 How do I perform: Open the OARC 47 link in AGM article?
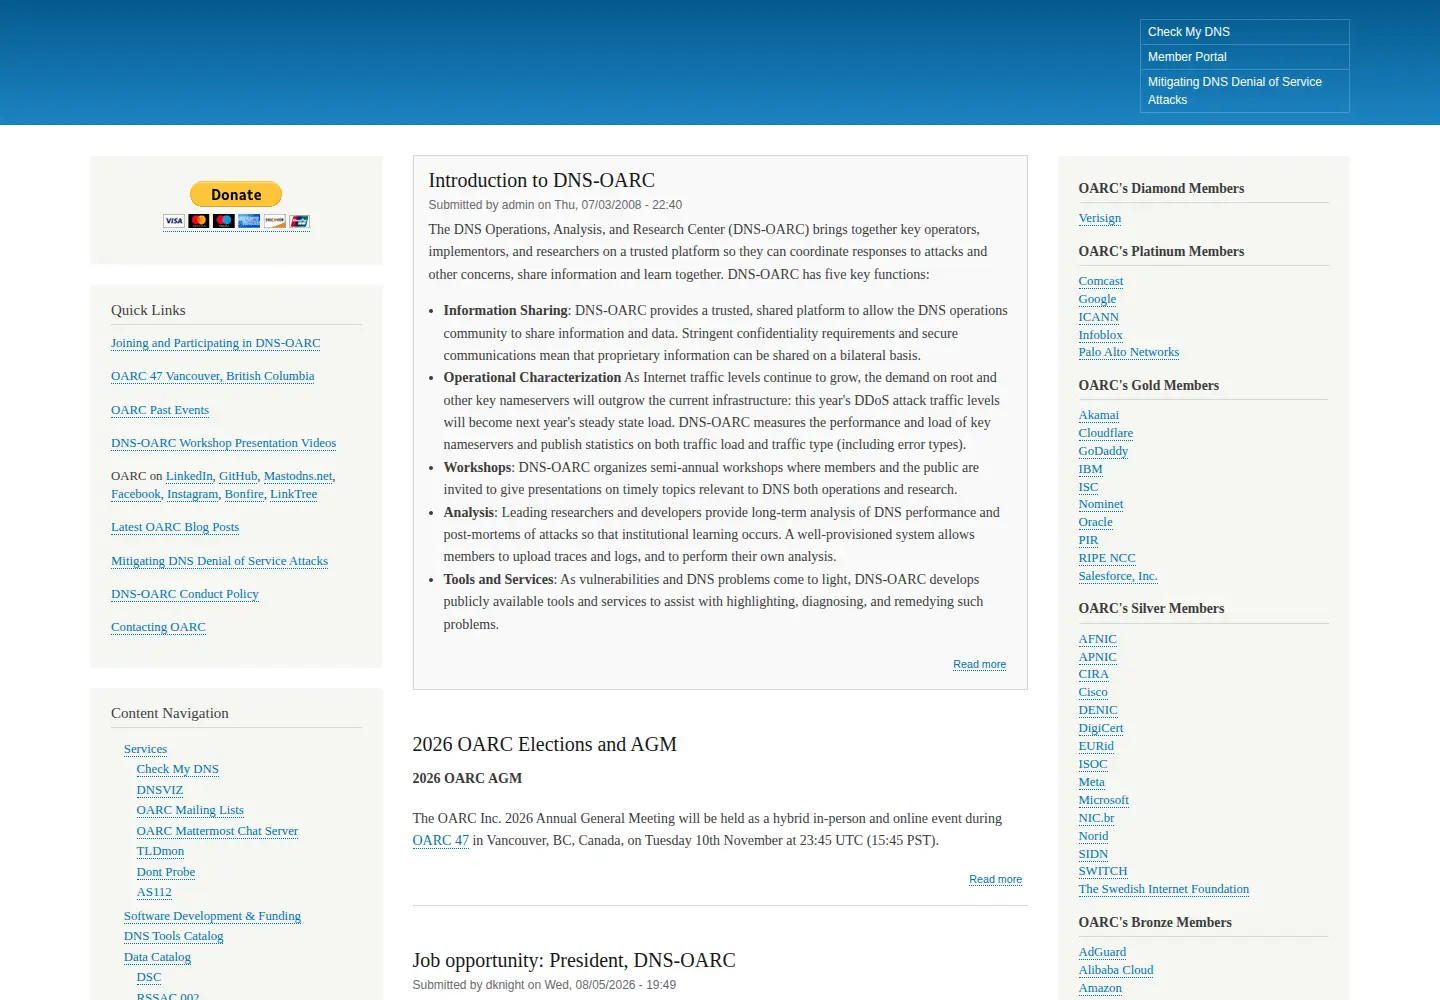(x=440, y=840)
